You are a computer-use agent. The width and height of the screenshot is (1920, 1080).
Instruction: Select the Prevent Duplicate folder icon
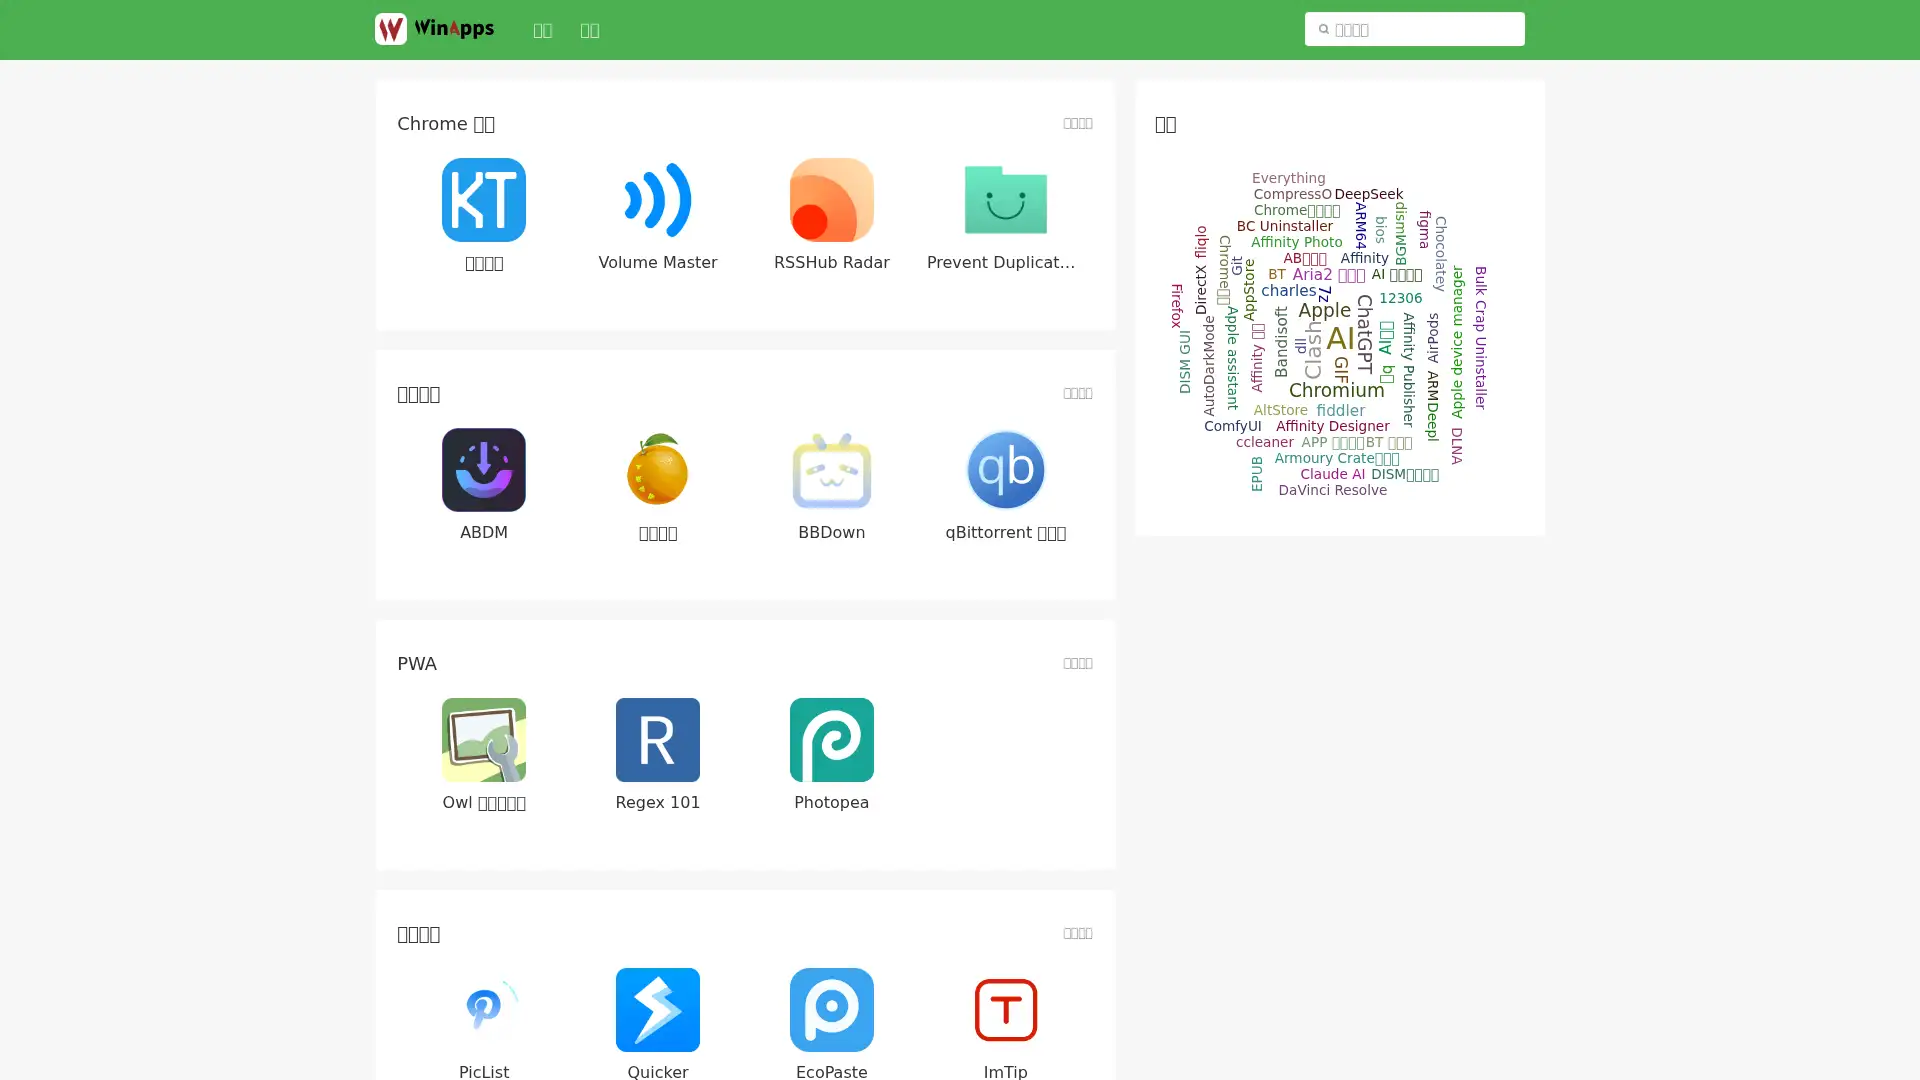coord(1005,200)
